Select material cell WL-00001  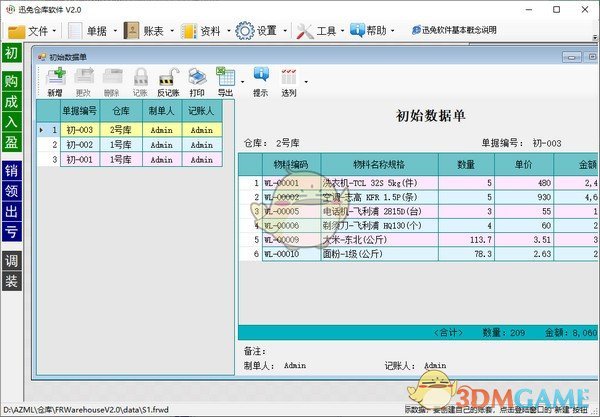291,183
